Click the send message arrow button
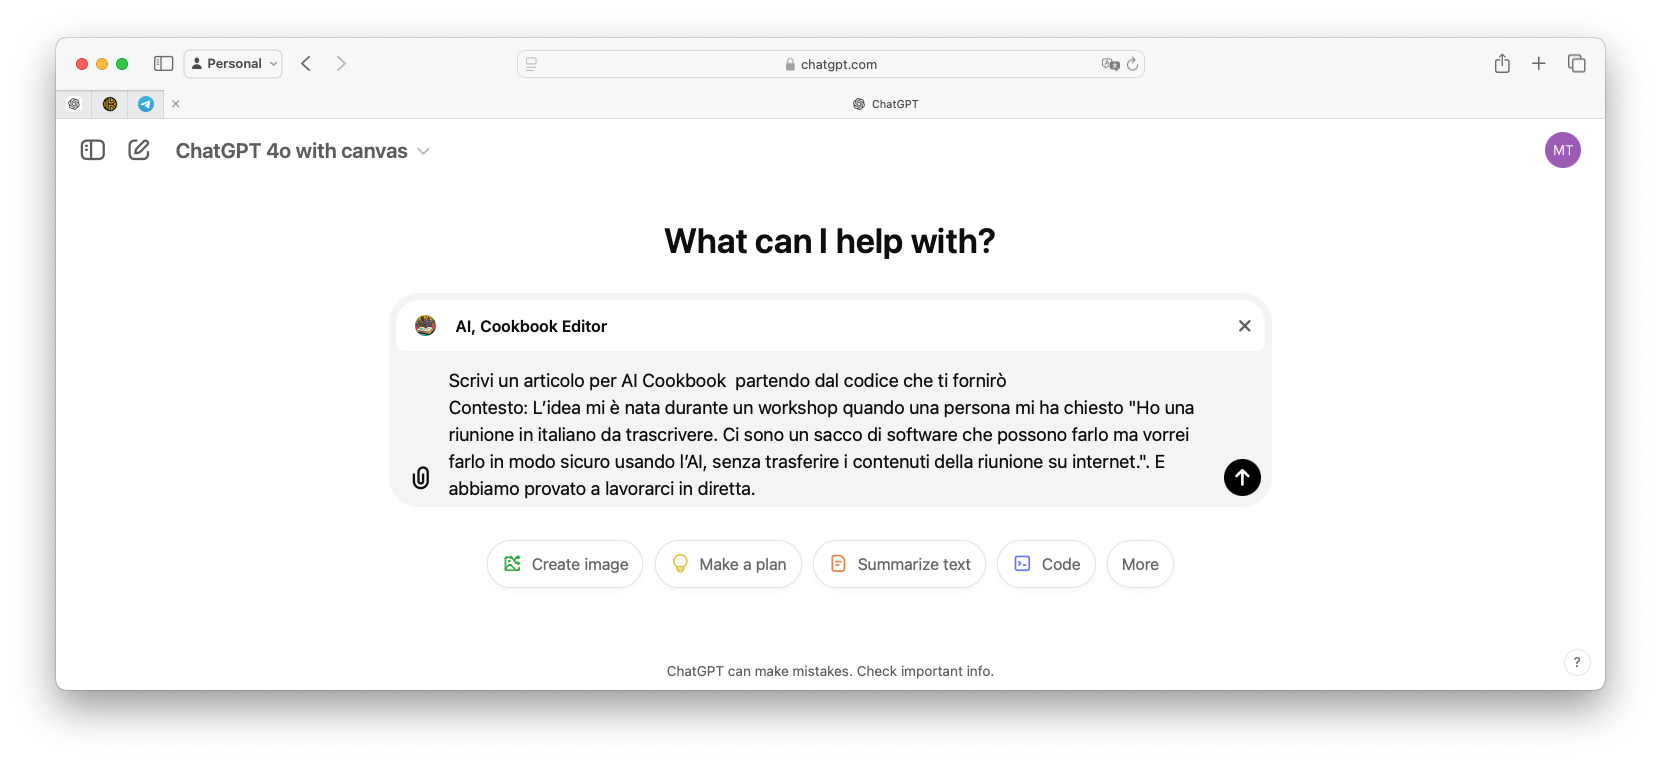The width and height of the screenshot is (1661, 764). click(x=1242, y=477)
